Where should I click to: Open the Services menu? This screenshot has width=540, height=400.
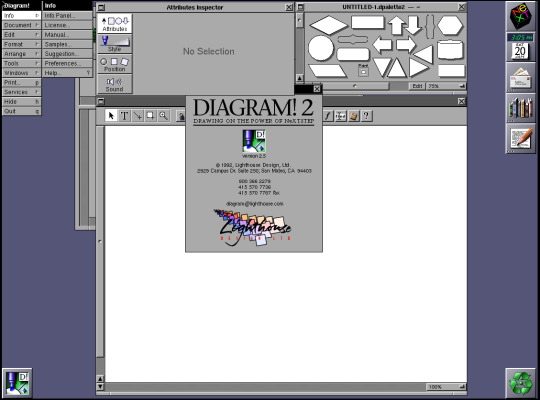(21, 92)
